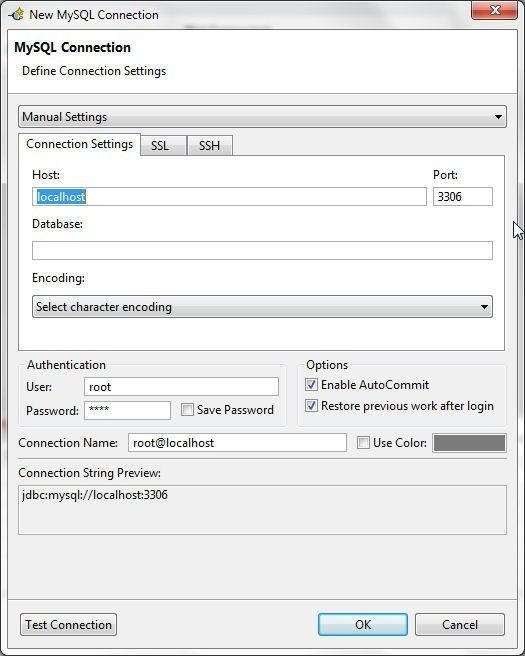525x656 pixels.
Task: Close the New MySQL Connection dialog
Action: tap(494, 10)
